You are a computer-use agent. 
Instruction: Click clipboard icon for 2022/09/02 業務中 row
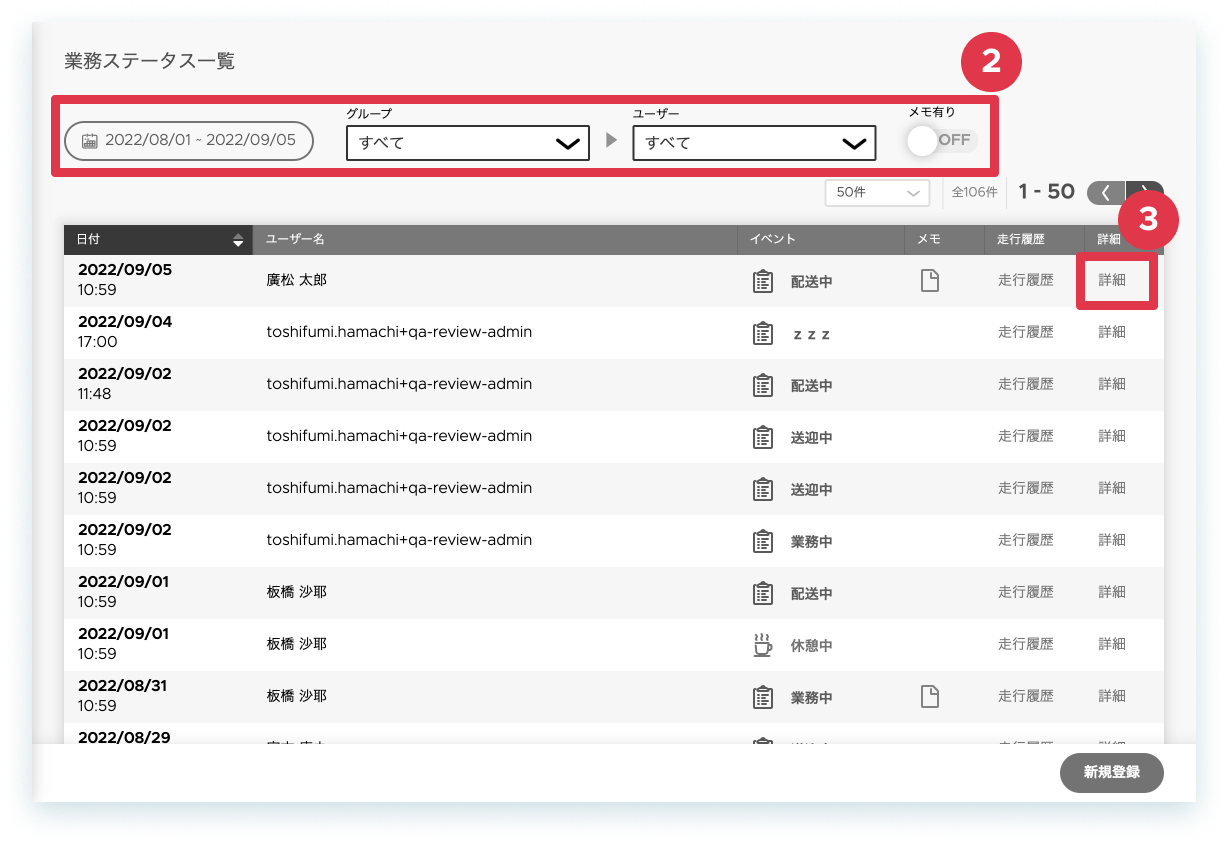[x=763, y=541]
